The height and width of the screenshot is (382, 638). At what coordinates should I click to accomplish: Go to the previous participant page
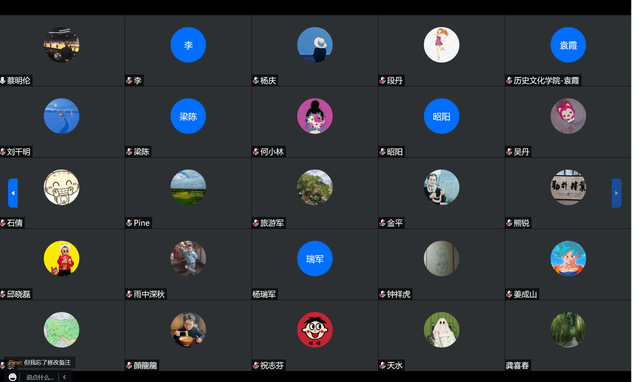tap(13, 193)
